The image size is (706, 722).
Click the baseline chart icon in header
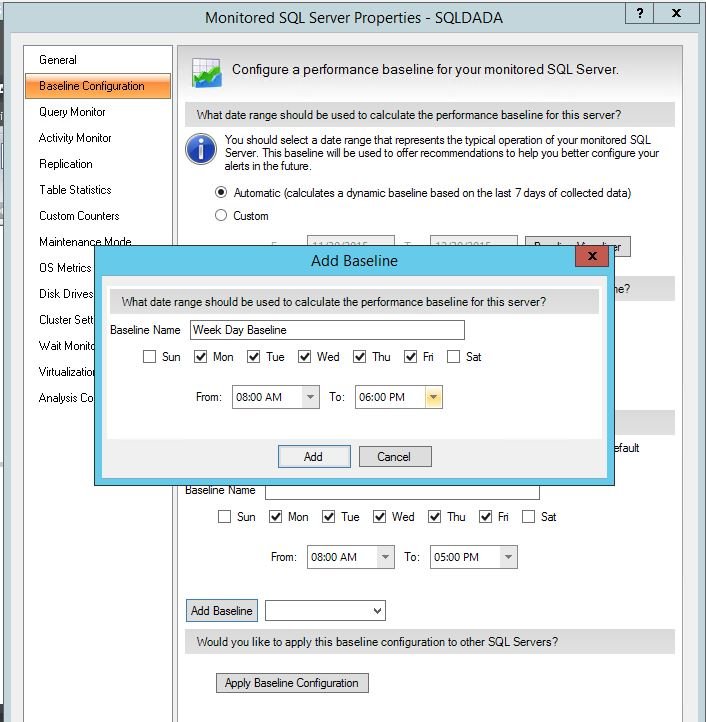click(206, 72)
